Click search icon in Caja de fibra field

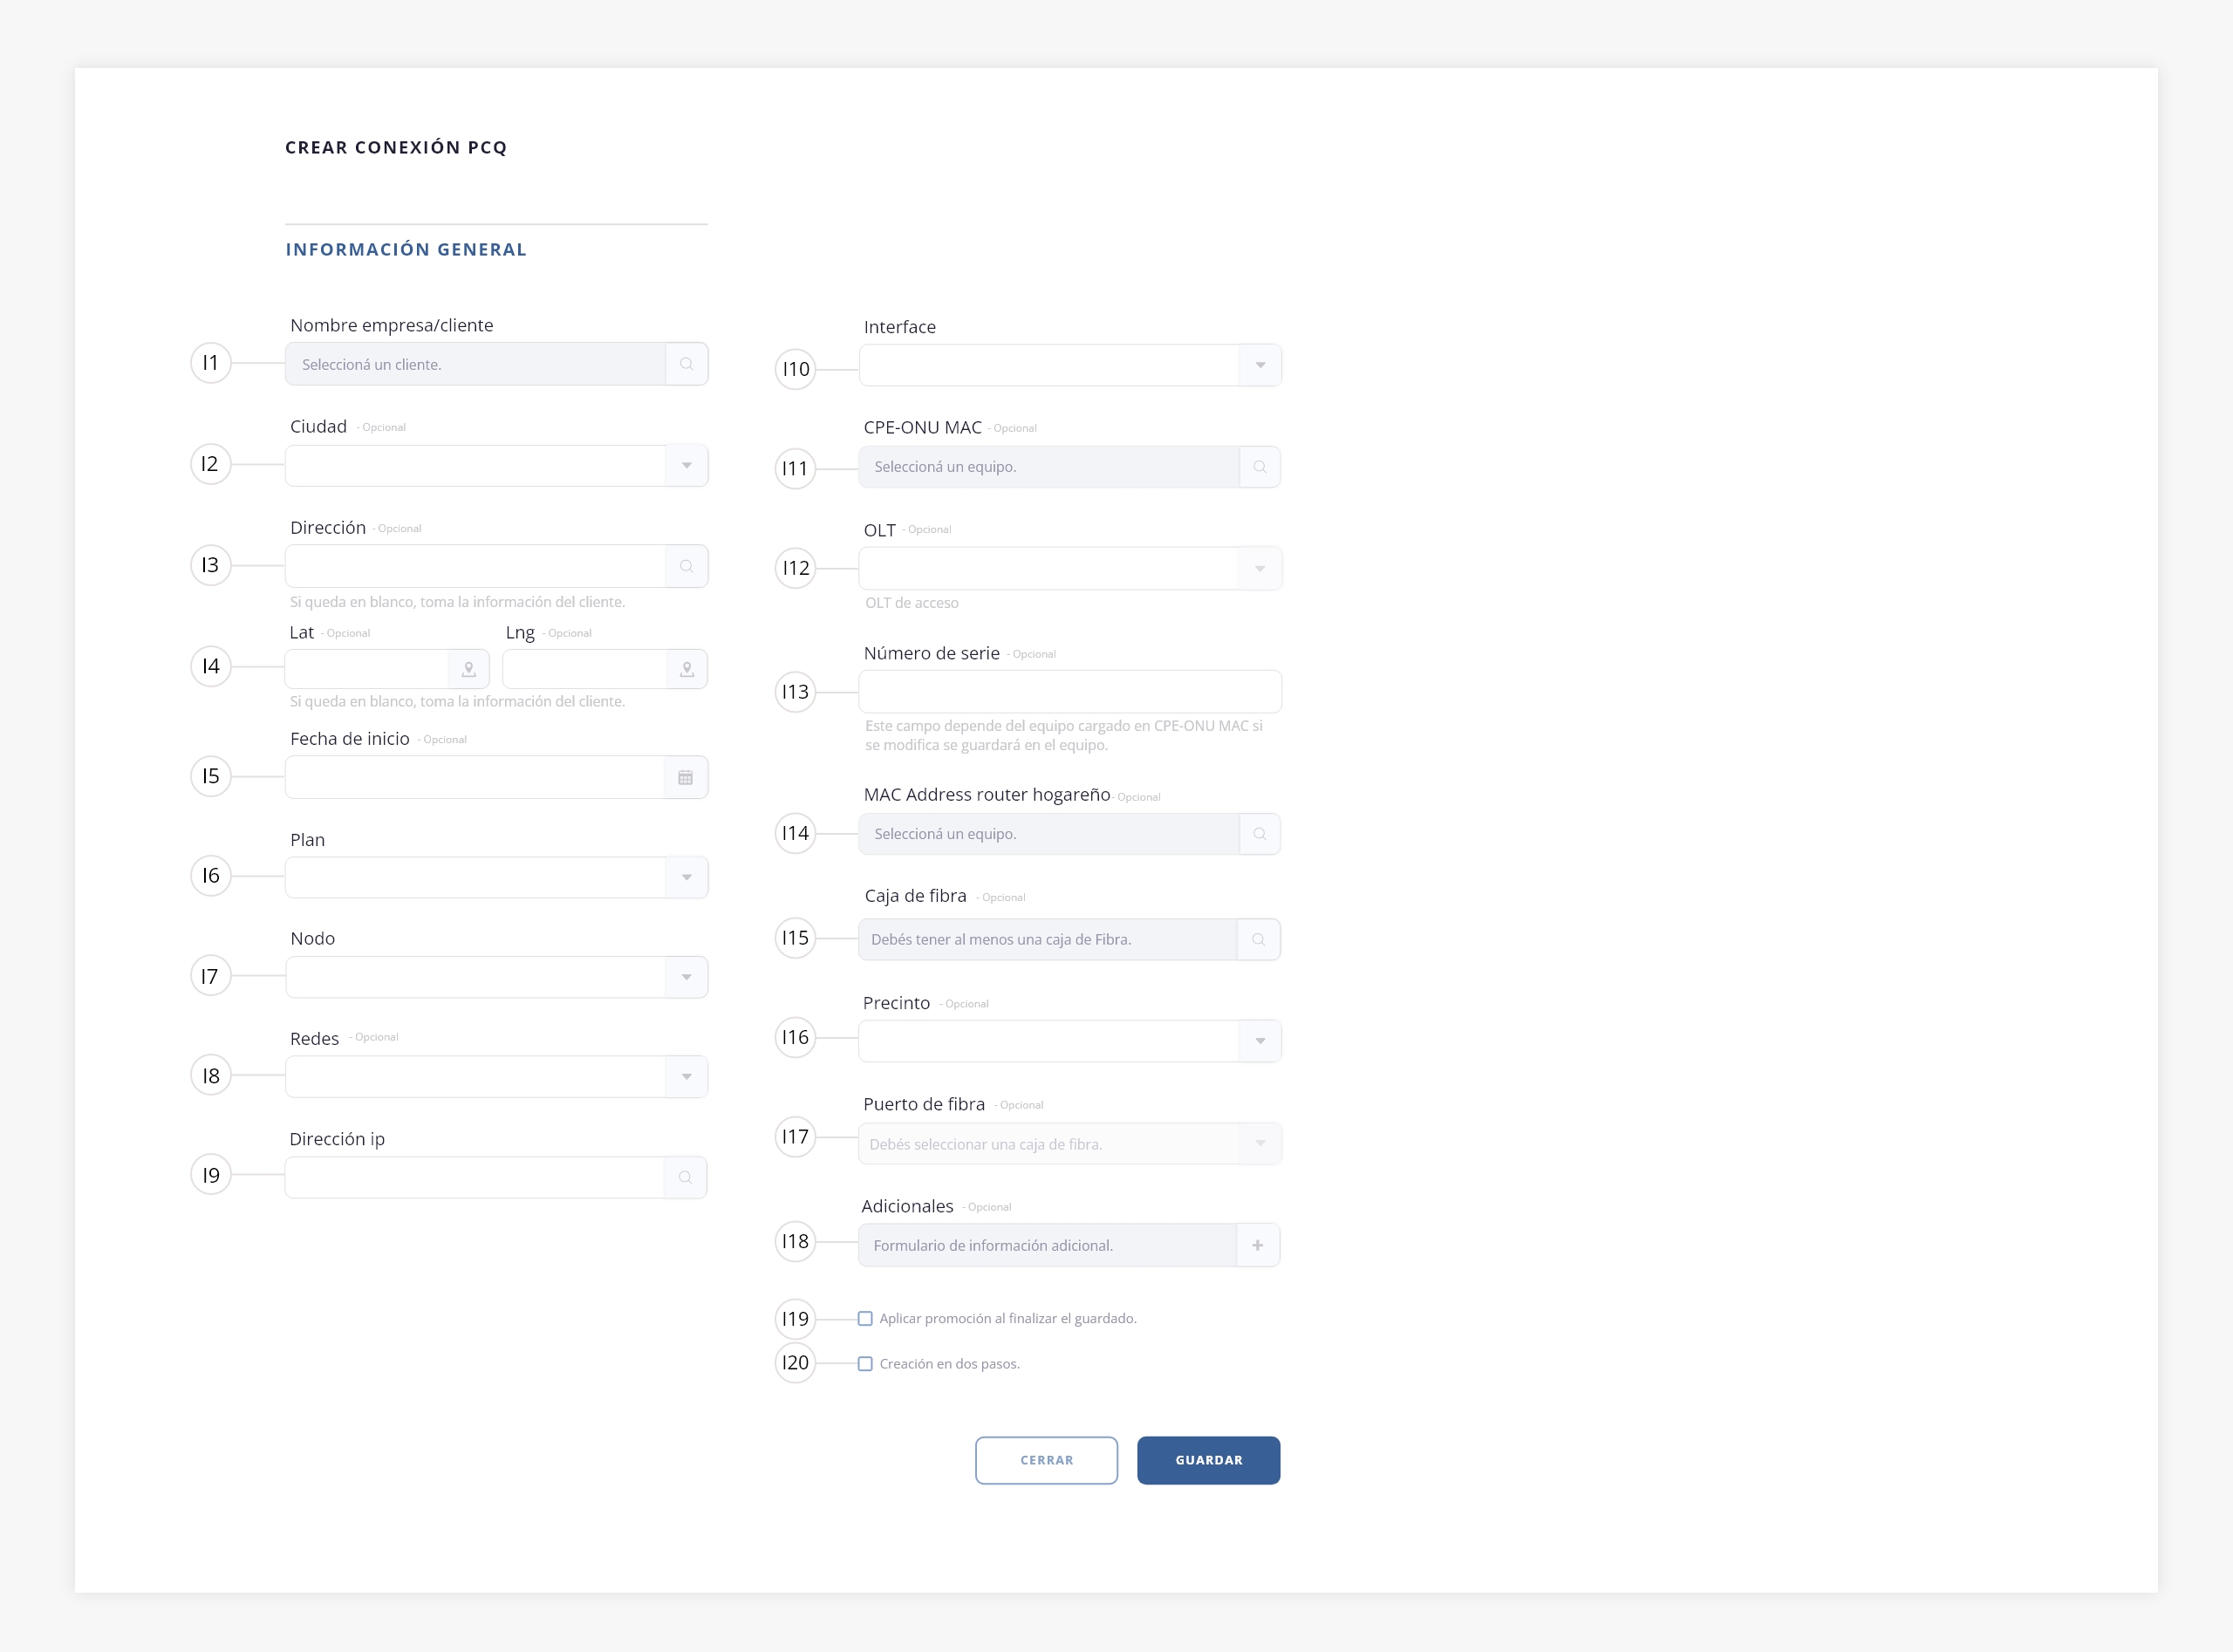click(1258, 939)
